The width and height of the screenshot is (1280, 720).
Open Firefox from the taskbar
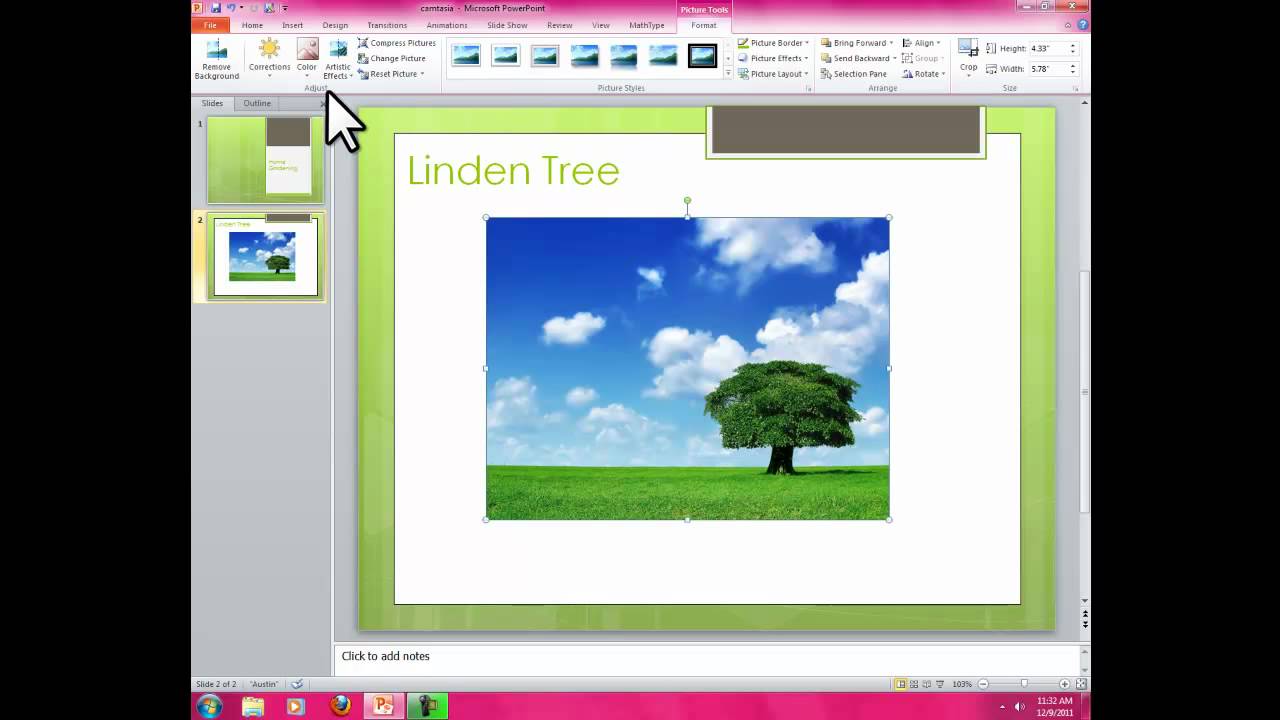pyautogui.click(x=341, y=706)
